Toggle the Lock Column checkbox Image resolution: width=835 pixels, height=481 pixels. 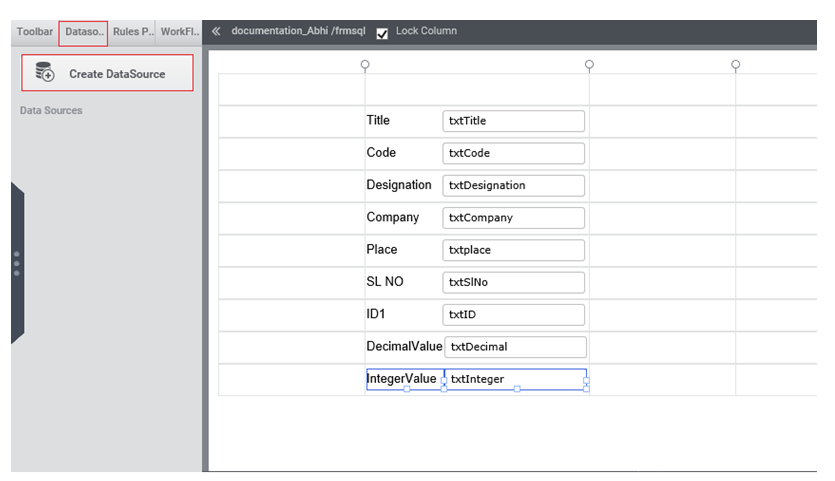click(x=382, y=34)
